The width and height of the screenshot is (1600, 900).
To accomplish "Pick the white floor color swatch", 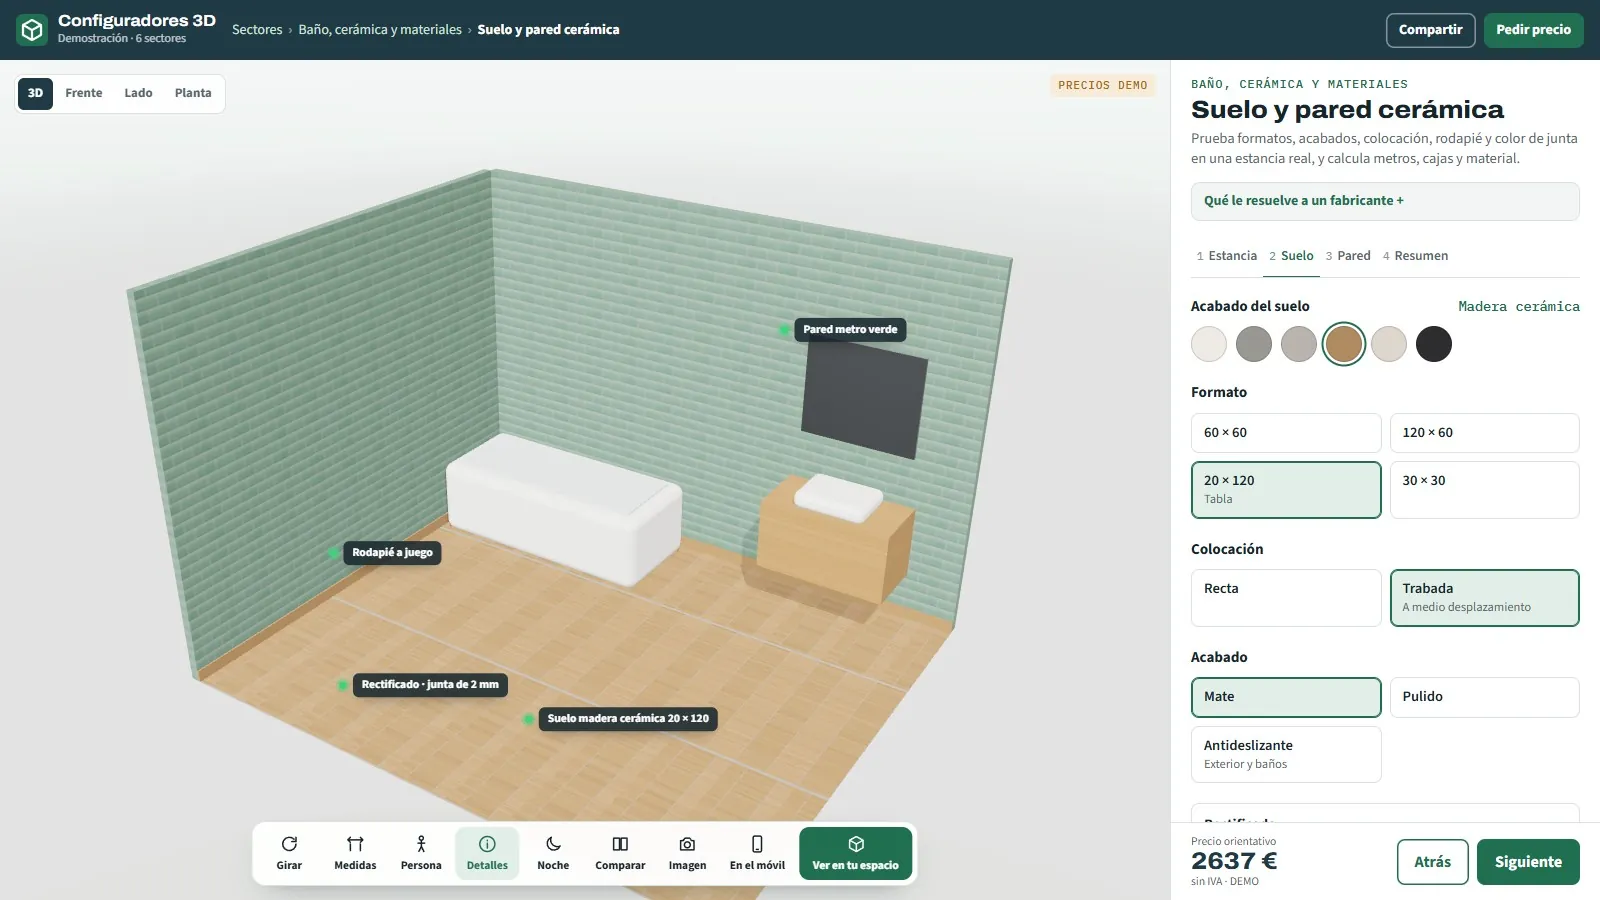I will click(x=1209, y=344).
